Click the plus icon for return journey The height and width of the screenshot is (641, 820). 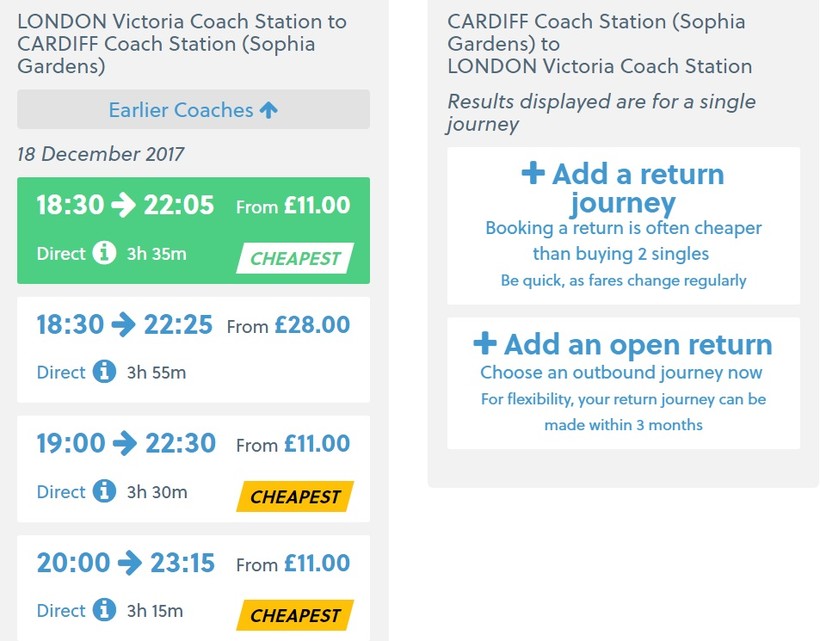click(533, 173)
